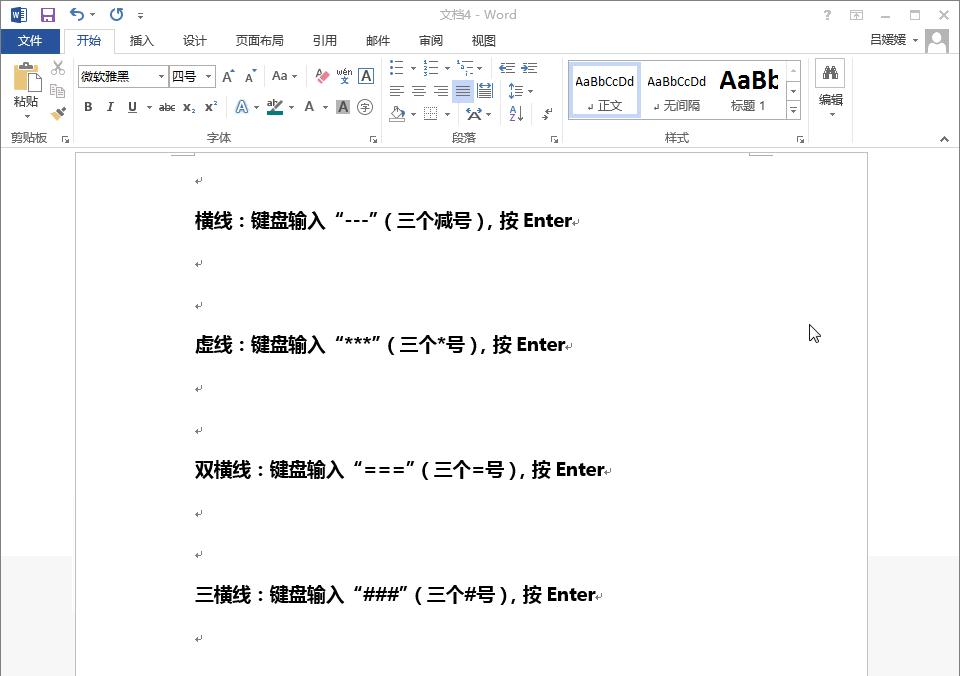This screenshot has height=676, width=960.
Task: Grow font size with the larger A icon
Action: [x=228, y=76]
